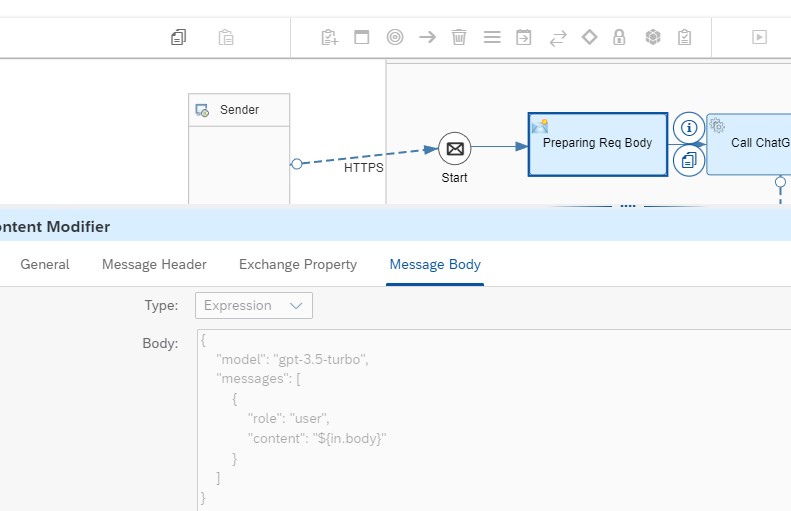Screen dimensions: 791x511
Task: Select the Sender participant box
Action: pos(239,110)
